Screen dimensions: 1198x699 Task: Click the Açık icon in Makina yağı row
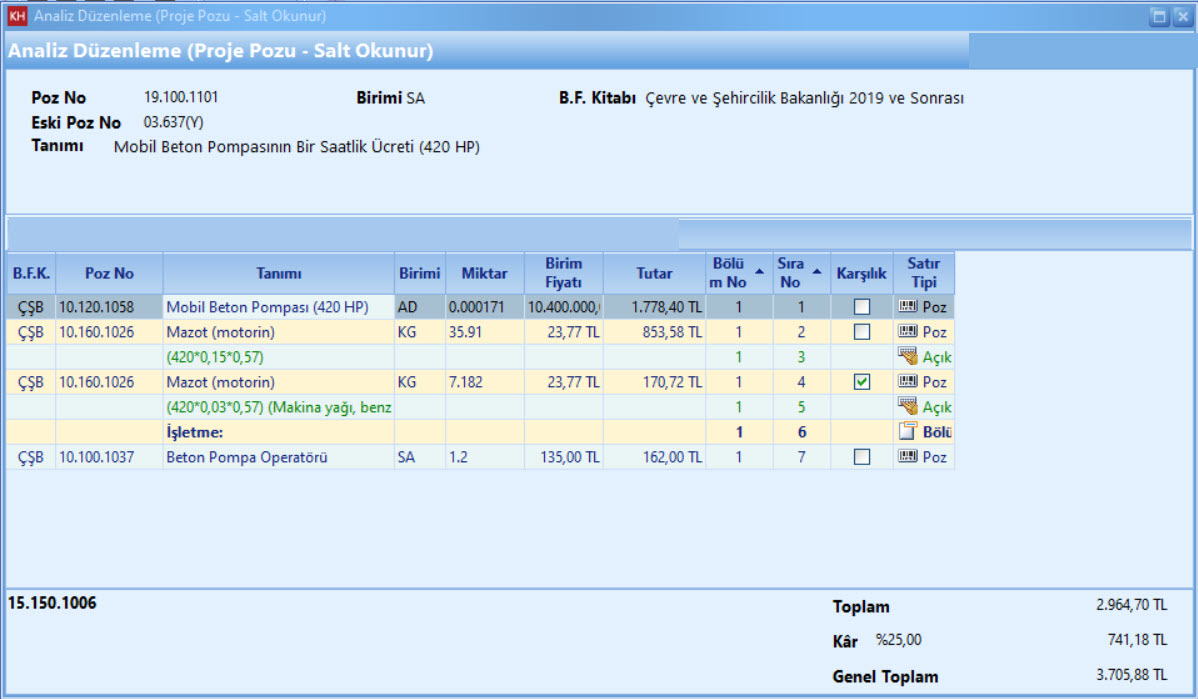coord(908,407)
